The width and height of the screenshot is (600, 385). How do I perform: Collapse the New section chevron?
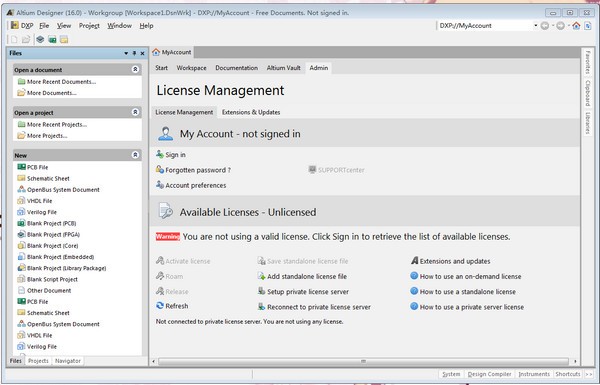[135, 155]
